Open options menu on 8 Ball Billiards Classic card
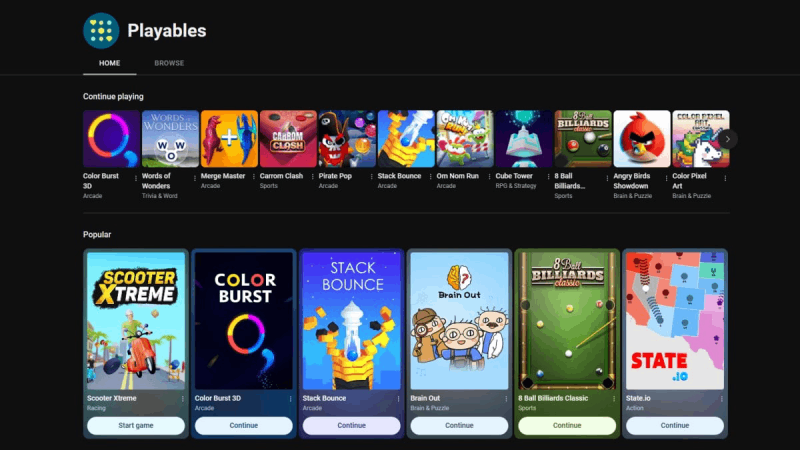Viewport: 800px width, 450px height. click(x=614, y=398)
